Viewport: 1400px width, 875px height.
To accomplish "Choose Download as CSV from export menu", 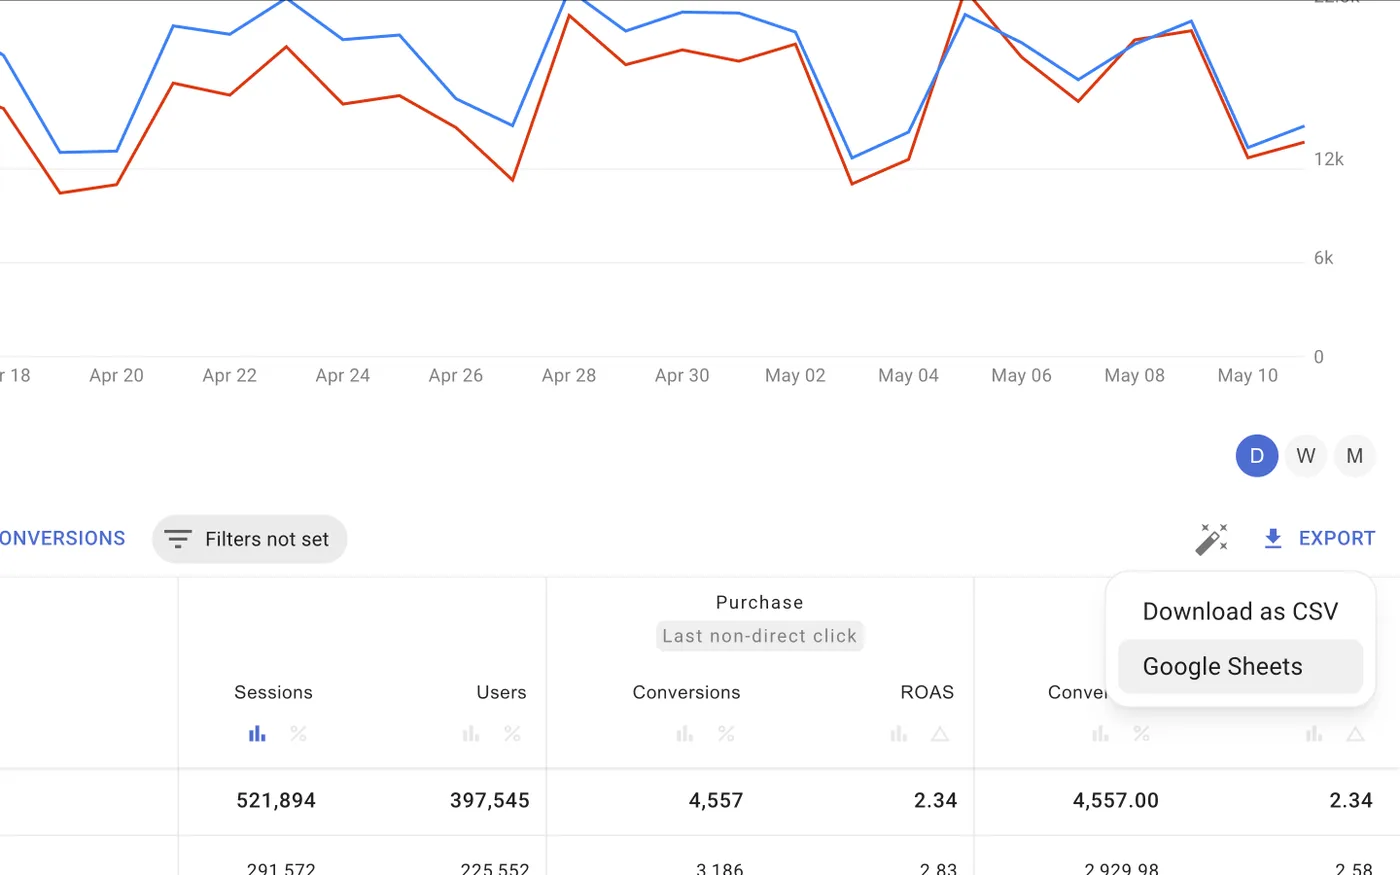I will click(1240, 611).
